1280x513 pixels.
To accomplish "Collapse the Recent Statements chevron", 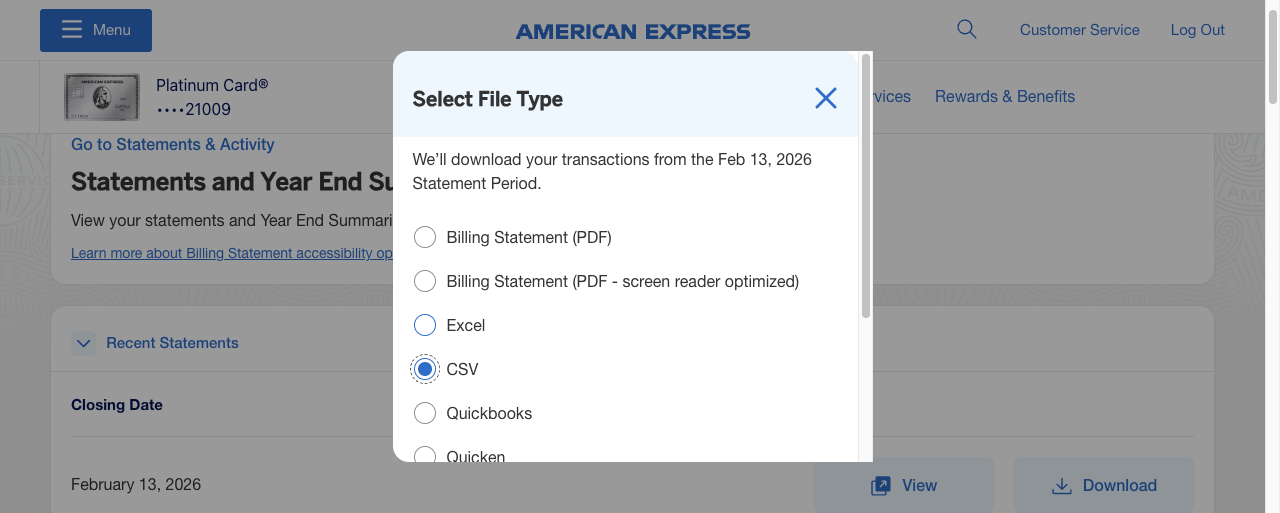I will (84, 343).
